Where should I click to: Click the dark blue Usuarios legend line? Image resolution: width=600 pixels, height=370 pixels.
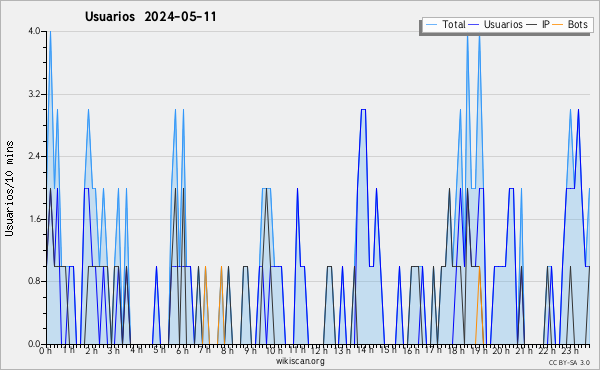point(474,25)
